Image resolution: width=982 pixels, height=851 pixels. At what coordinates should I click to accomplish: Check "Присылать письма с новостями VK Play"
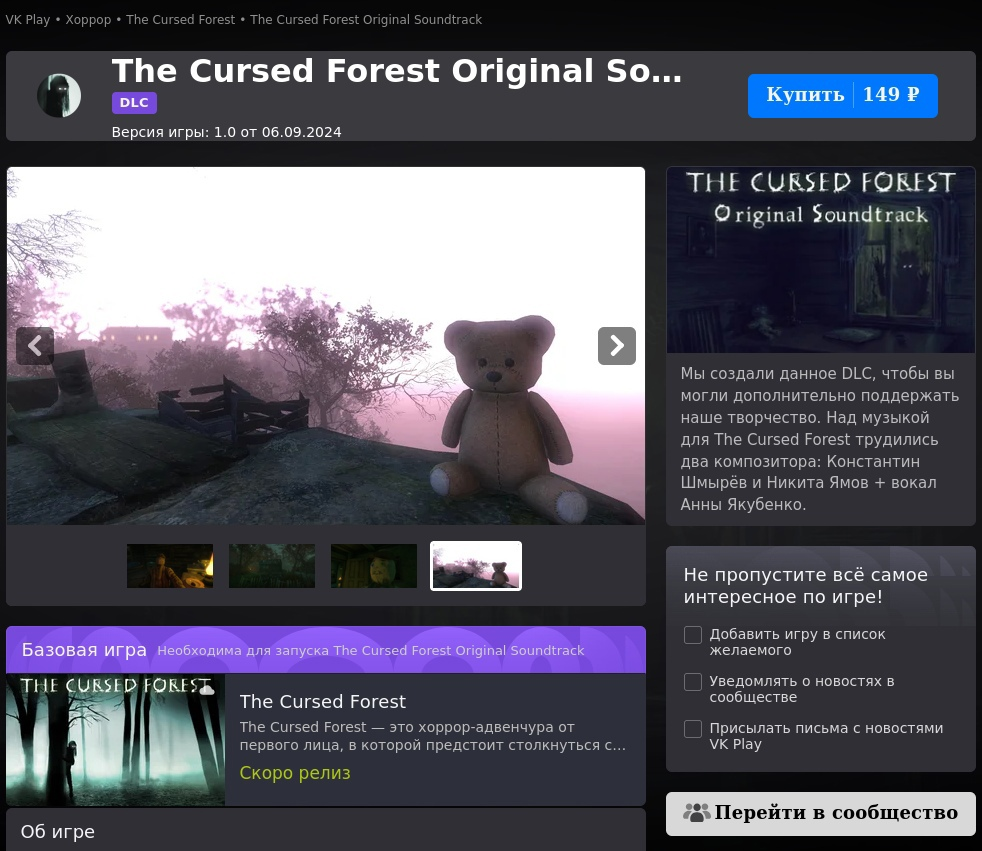(x=692, y=729)
